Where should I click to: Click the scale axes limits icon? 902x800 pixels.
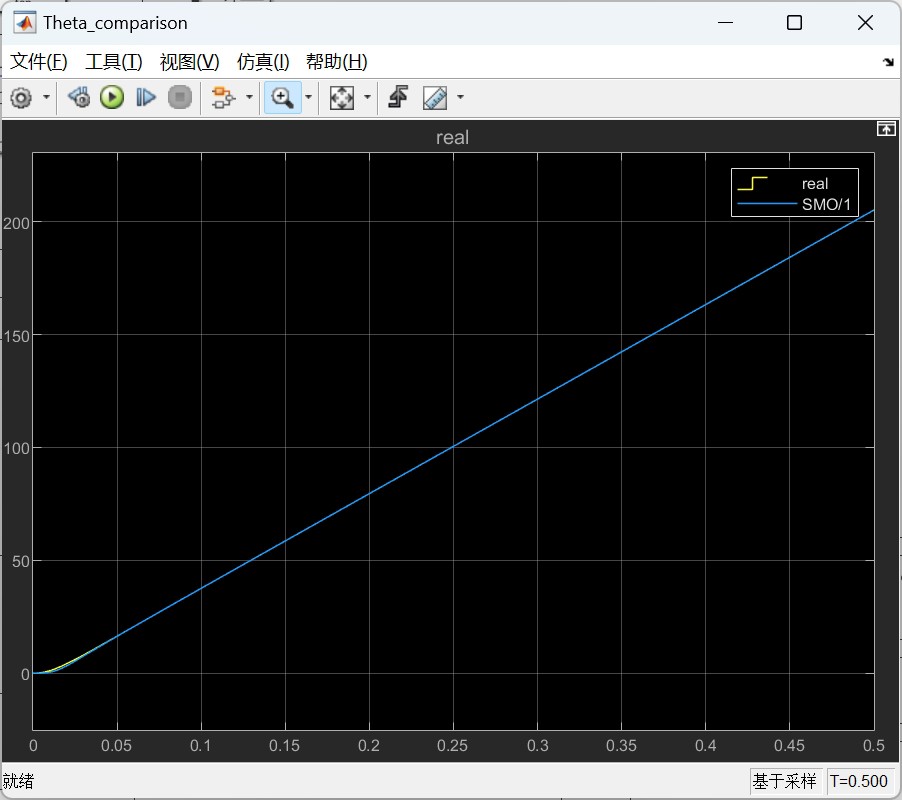(x=342, y=98)
